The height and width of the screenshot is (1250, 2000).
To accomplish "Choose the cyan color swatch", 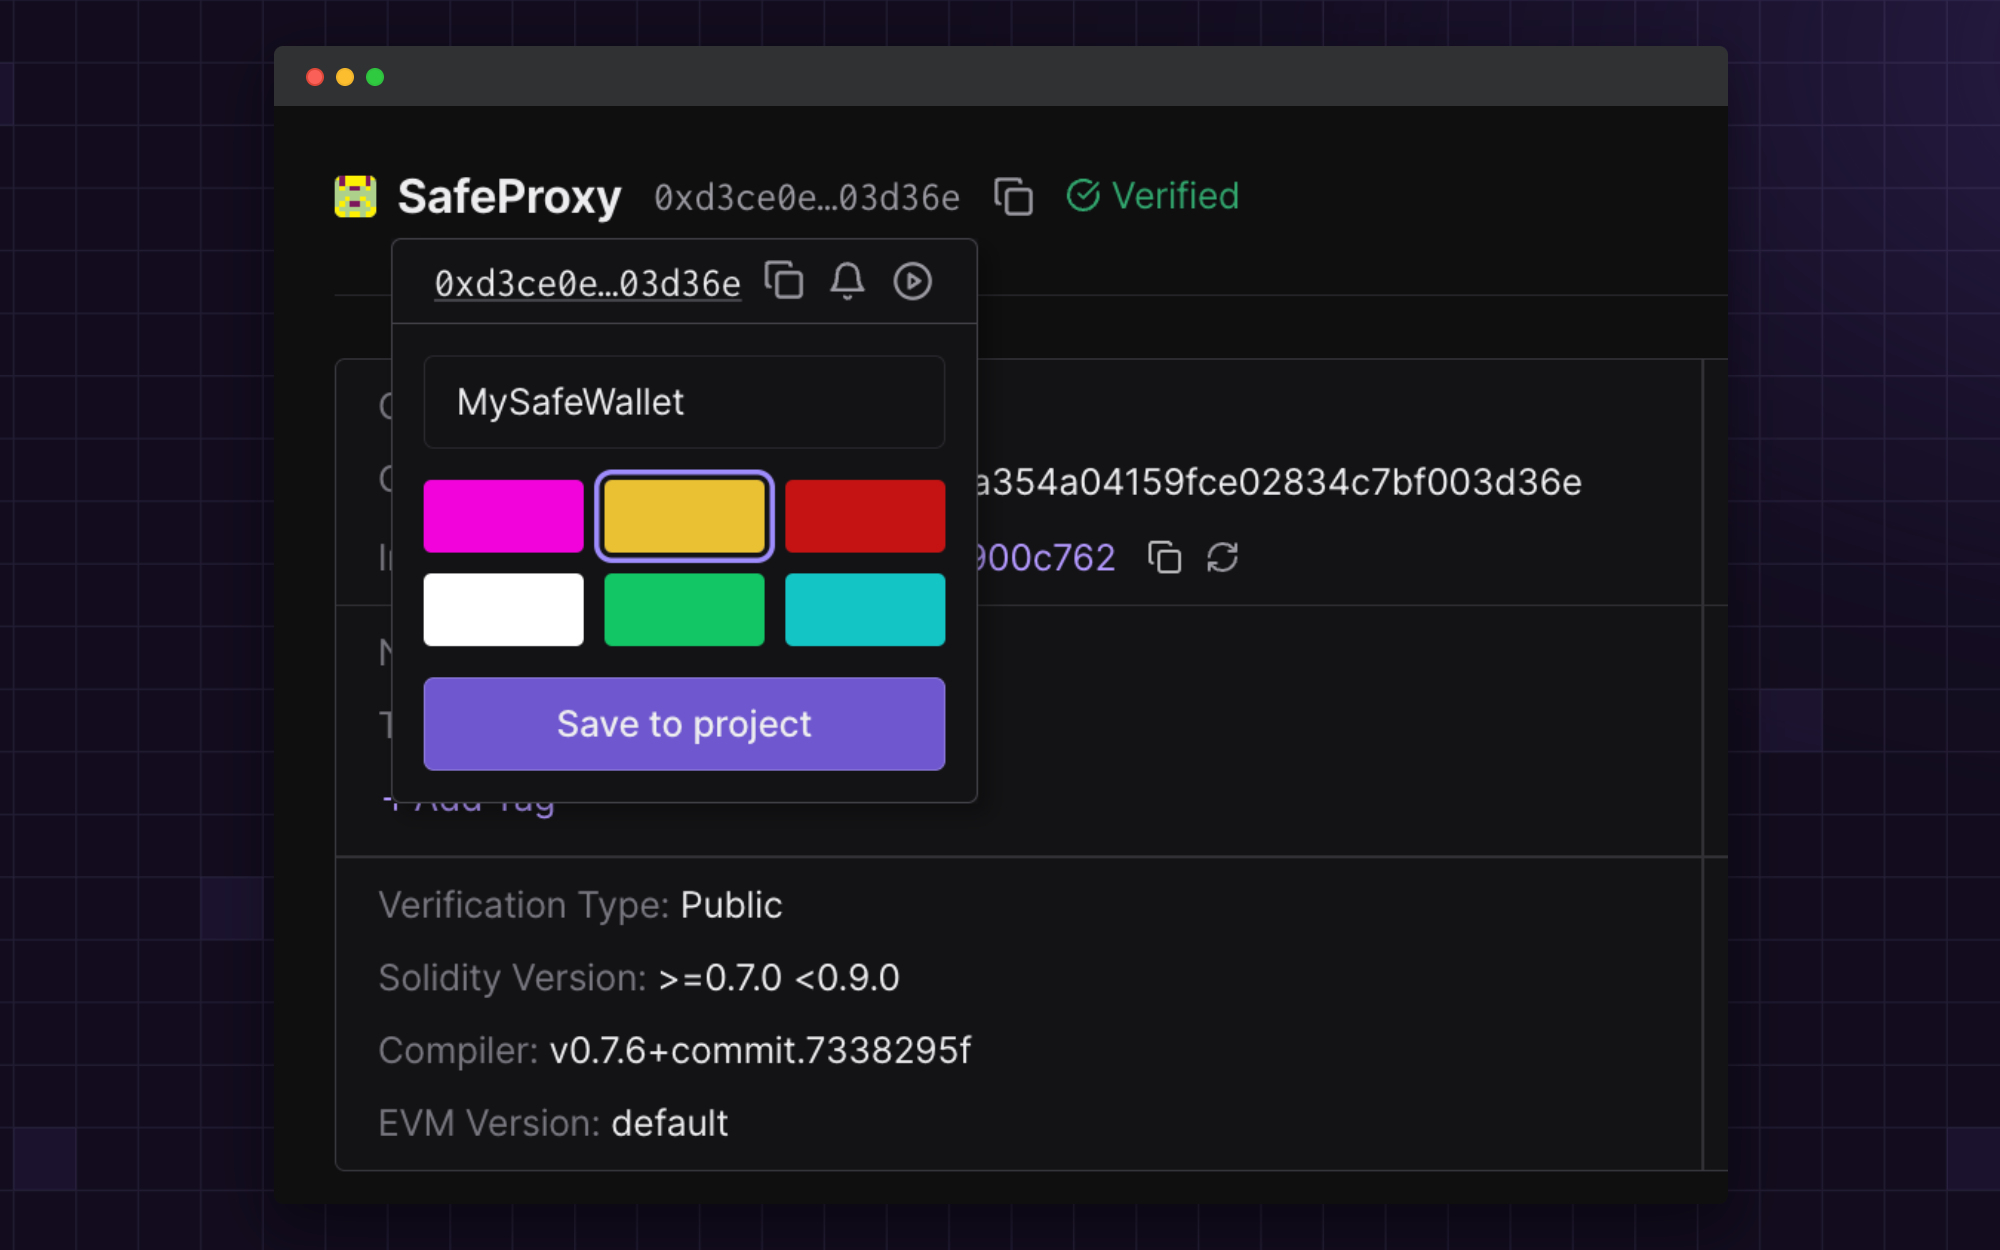I will pyautogui.click(x=864, y=609).
